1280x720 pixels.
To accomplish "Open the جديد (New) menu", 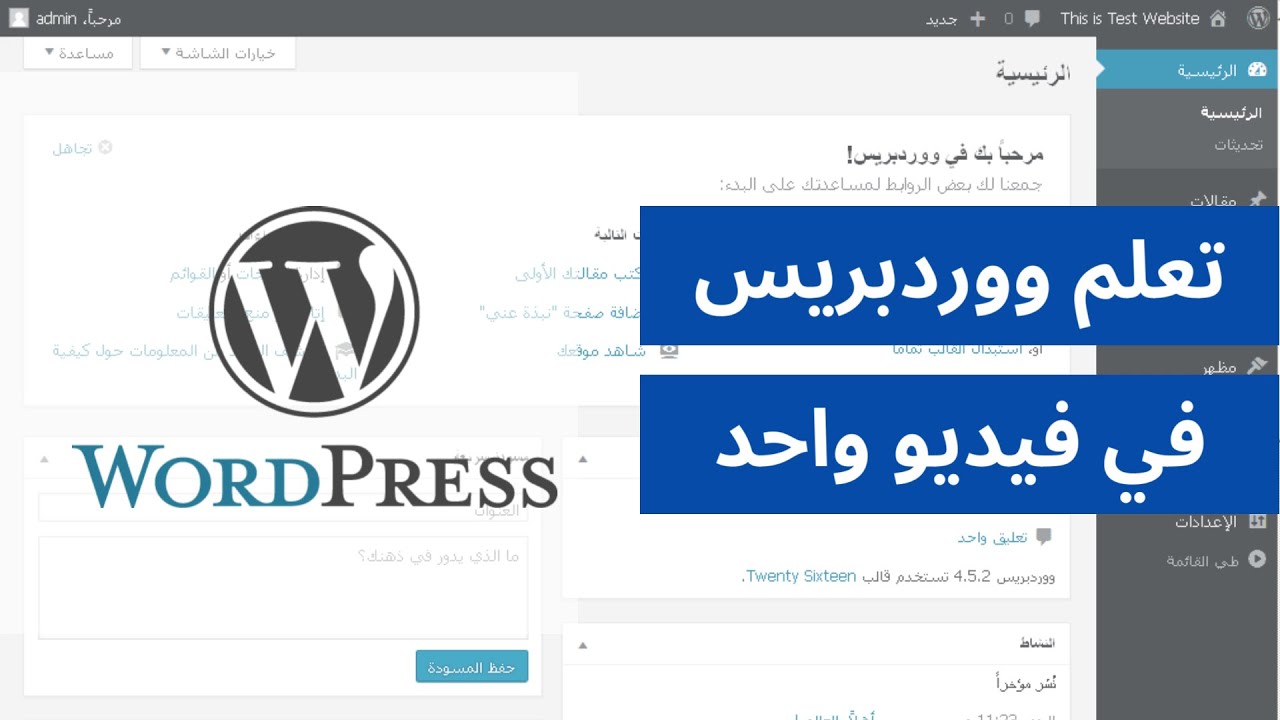I will tap(941, 18).
